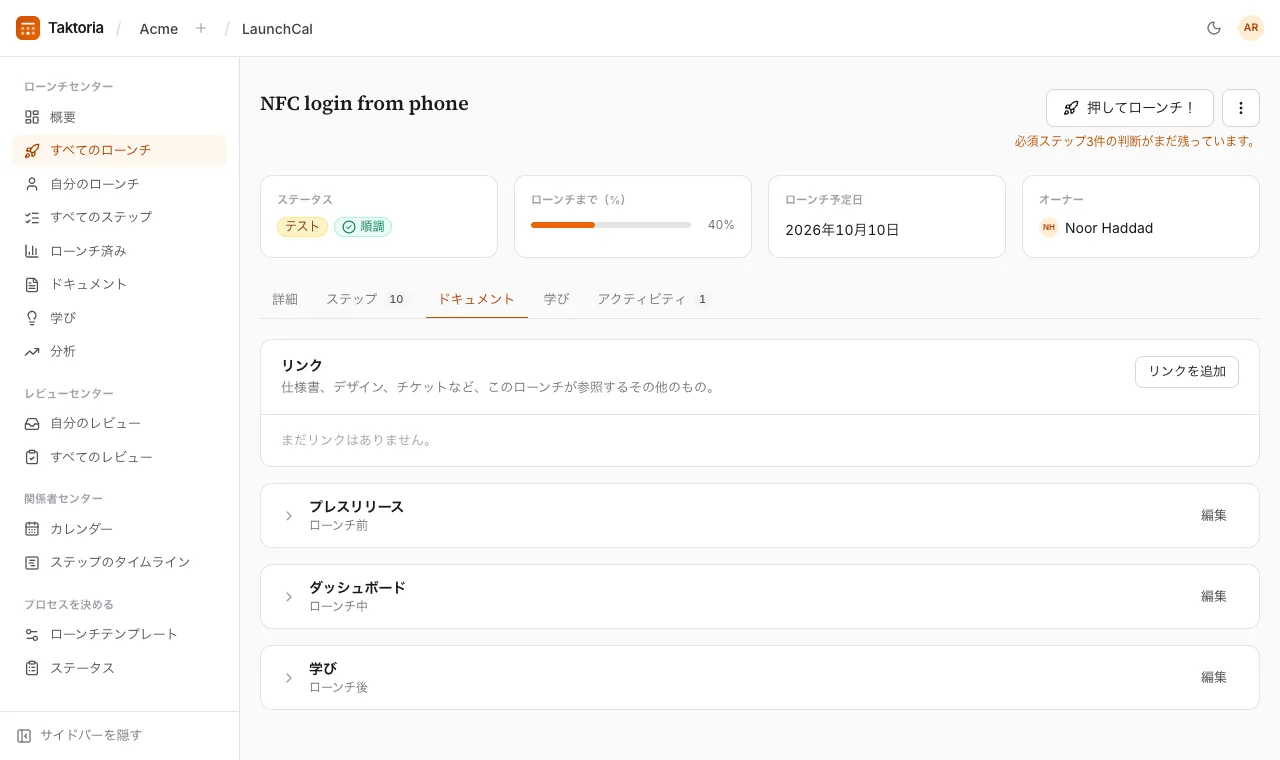Click the bar chart icon for ローンチ済み
The height and width of the screenshot is (760, 1280).
click(x=32, y=251)
